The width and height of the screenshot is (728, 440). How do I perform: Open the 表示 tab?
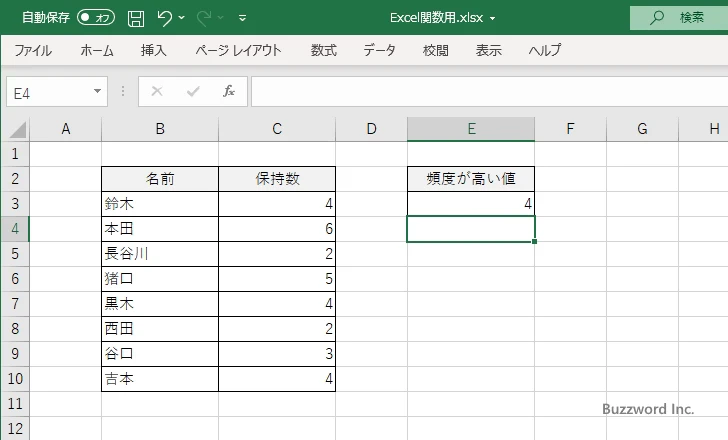(x=489, y=50)
